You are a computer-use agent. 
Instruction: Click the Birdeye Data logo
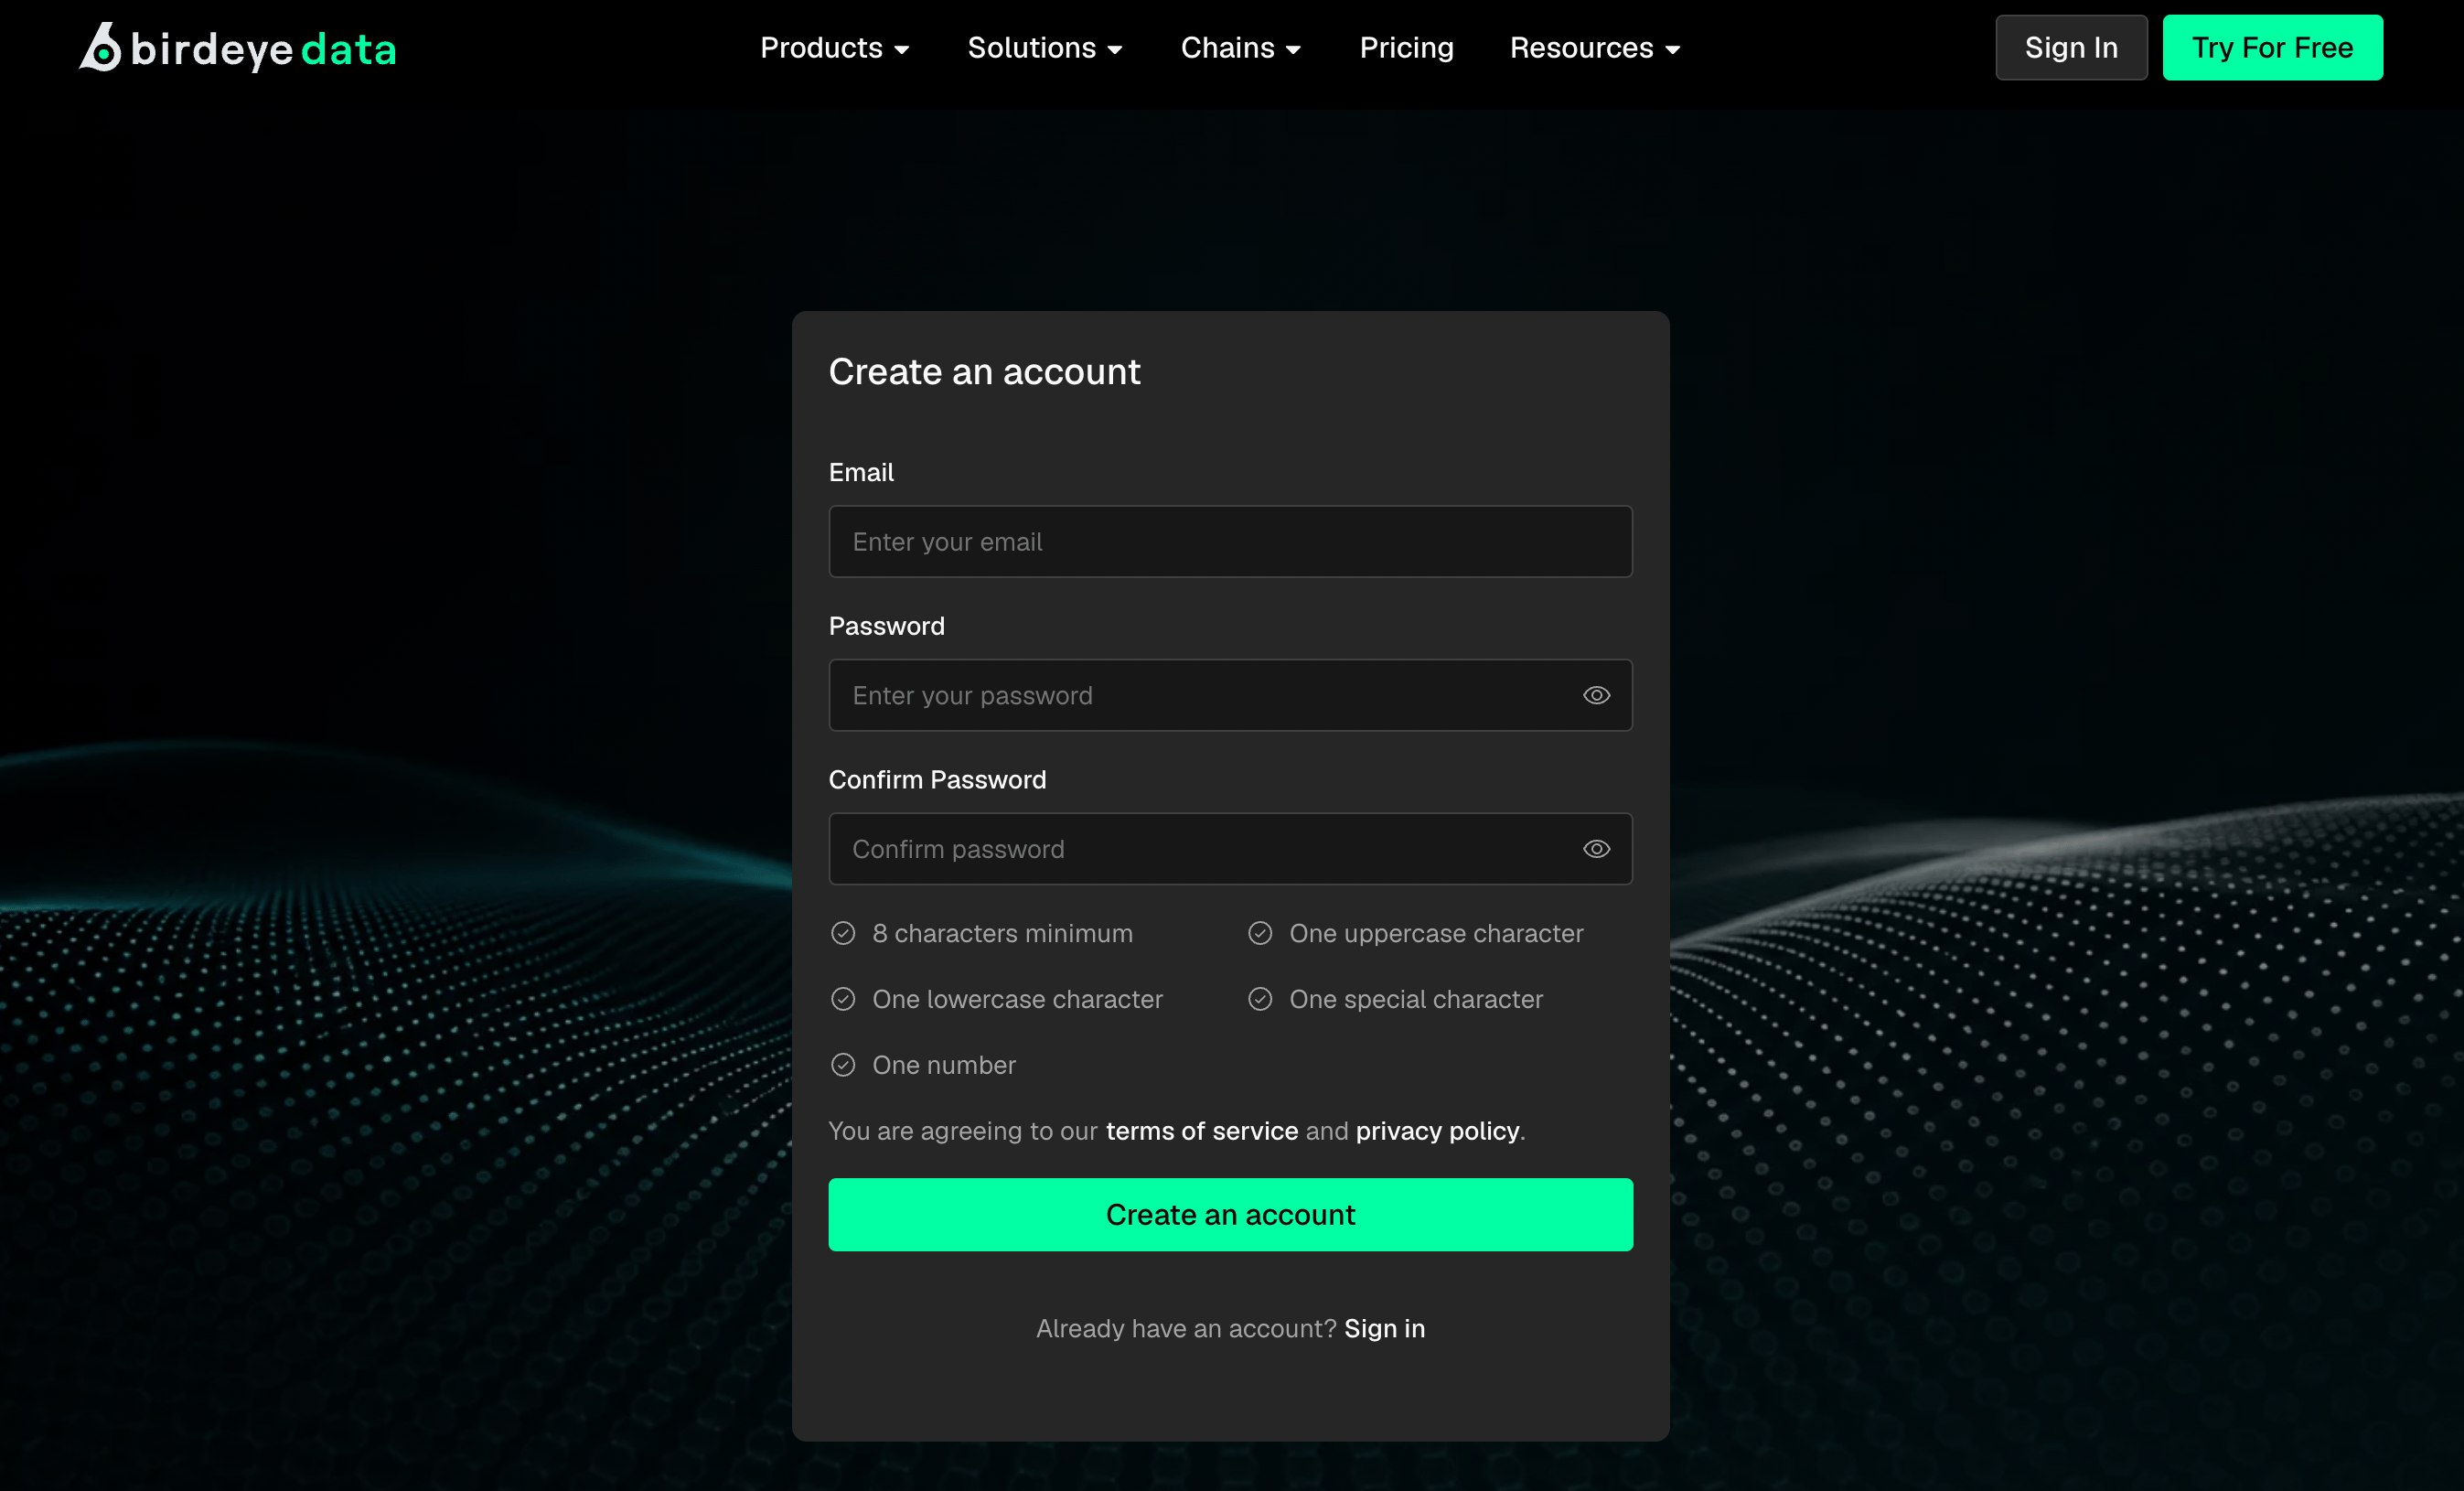coord(238,47)
